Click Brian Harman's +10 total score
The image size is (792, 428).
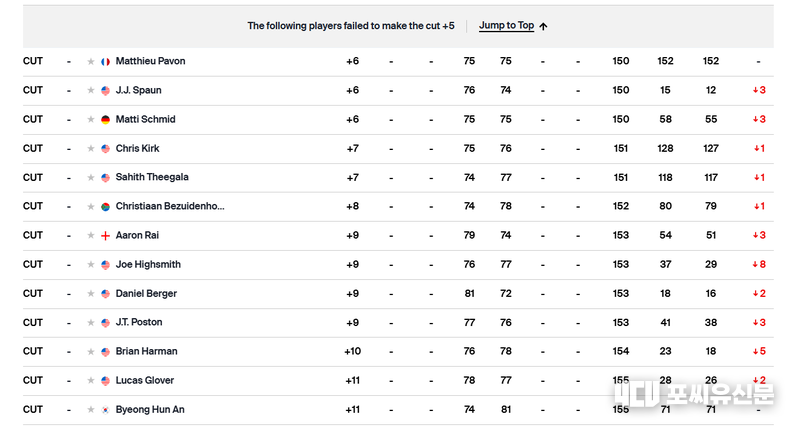[x=353, y=352]
